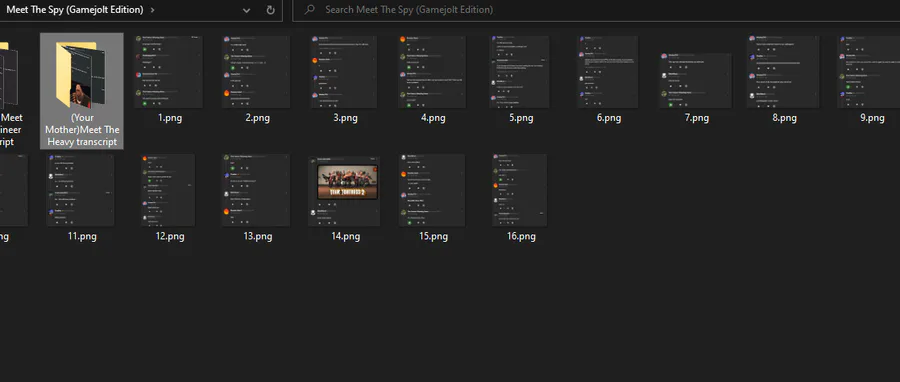This screenshot has height=382, width=900.
Task: Pick the 6.png file
Action: click(609, 80)
